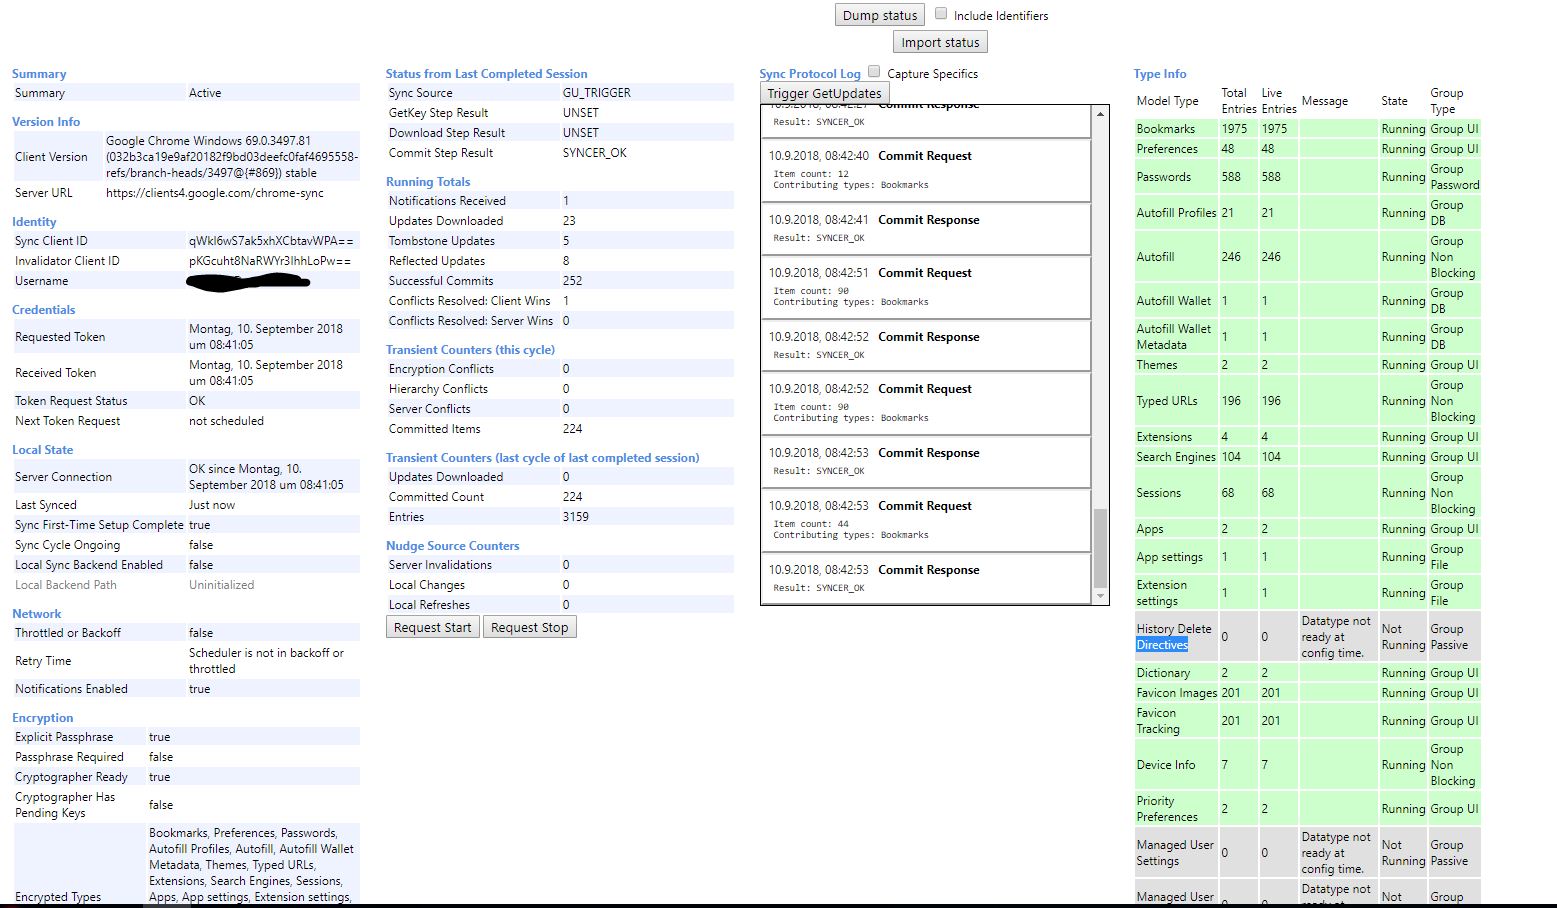Click Successful Commits value 252
The height and width of the screenshot is (908, 1557).
tap(572, 281)
